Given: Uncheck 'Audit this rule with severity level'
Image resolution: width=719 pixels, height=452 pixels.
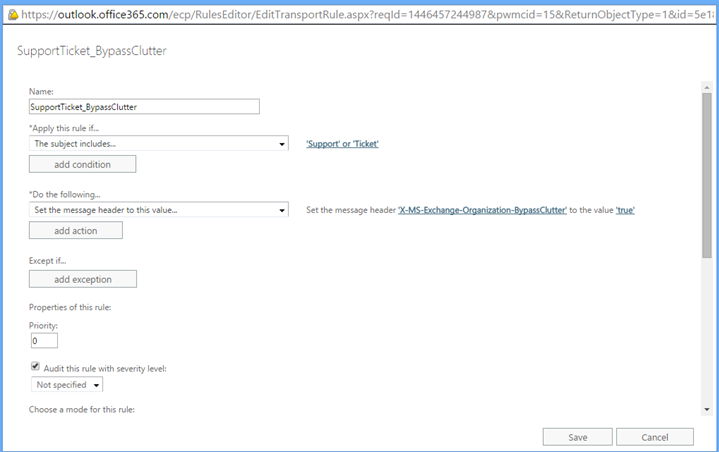Looking at the screenshot, I should point(36,367).
